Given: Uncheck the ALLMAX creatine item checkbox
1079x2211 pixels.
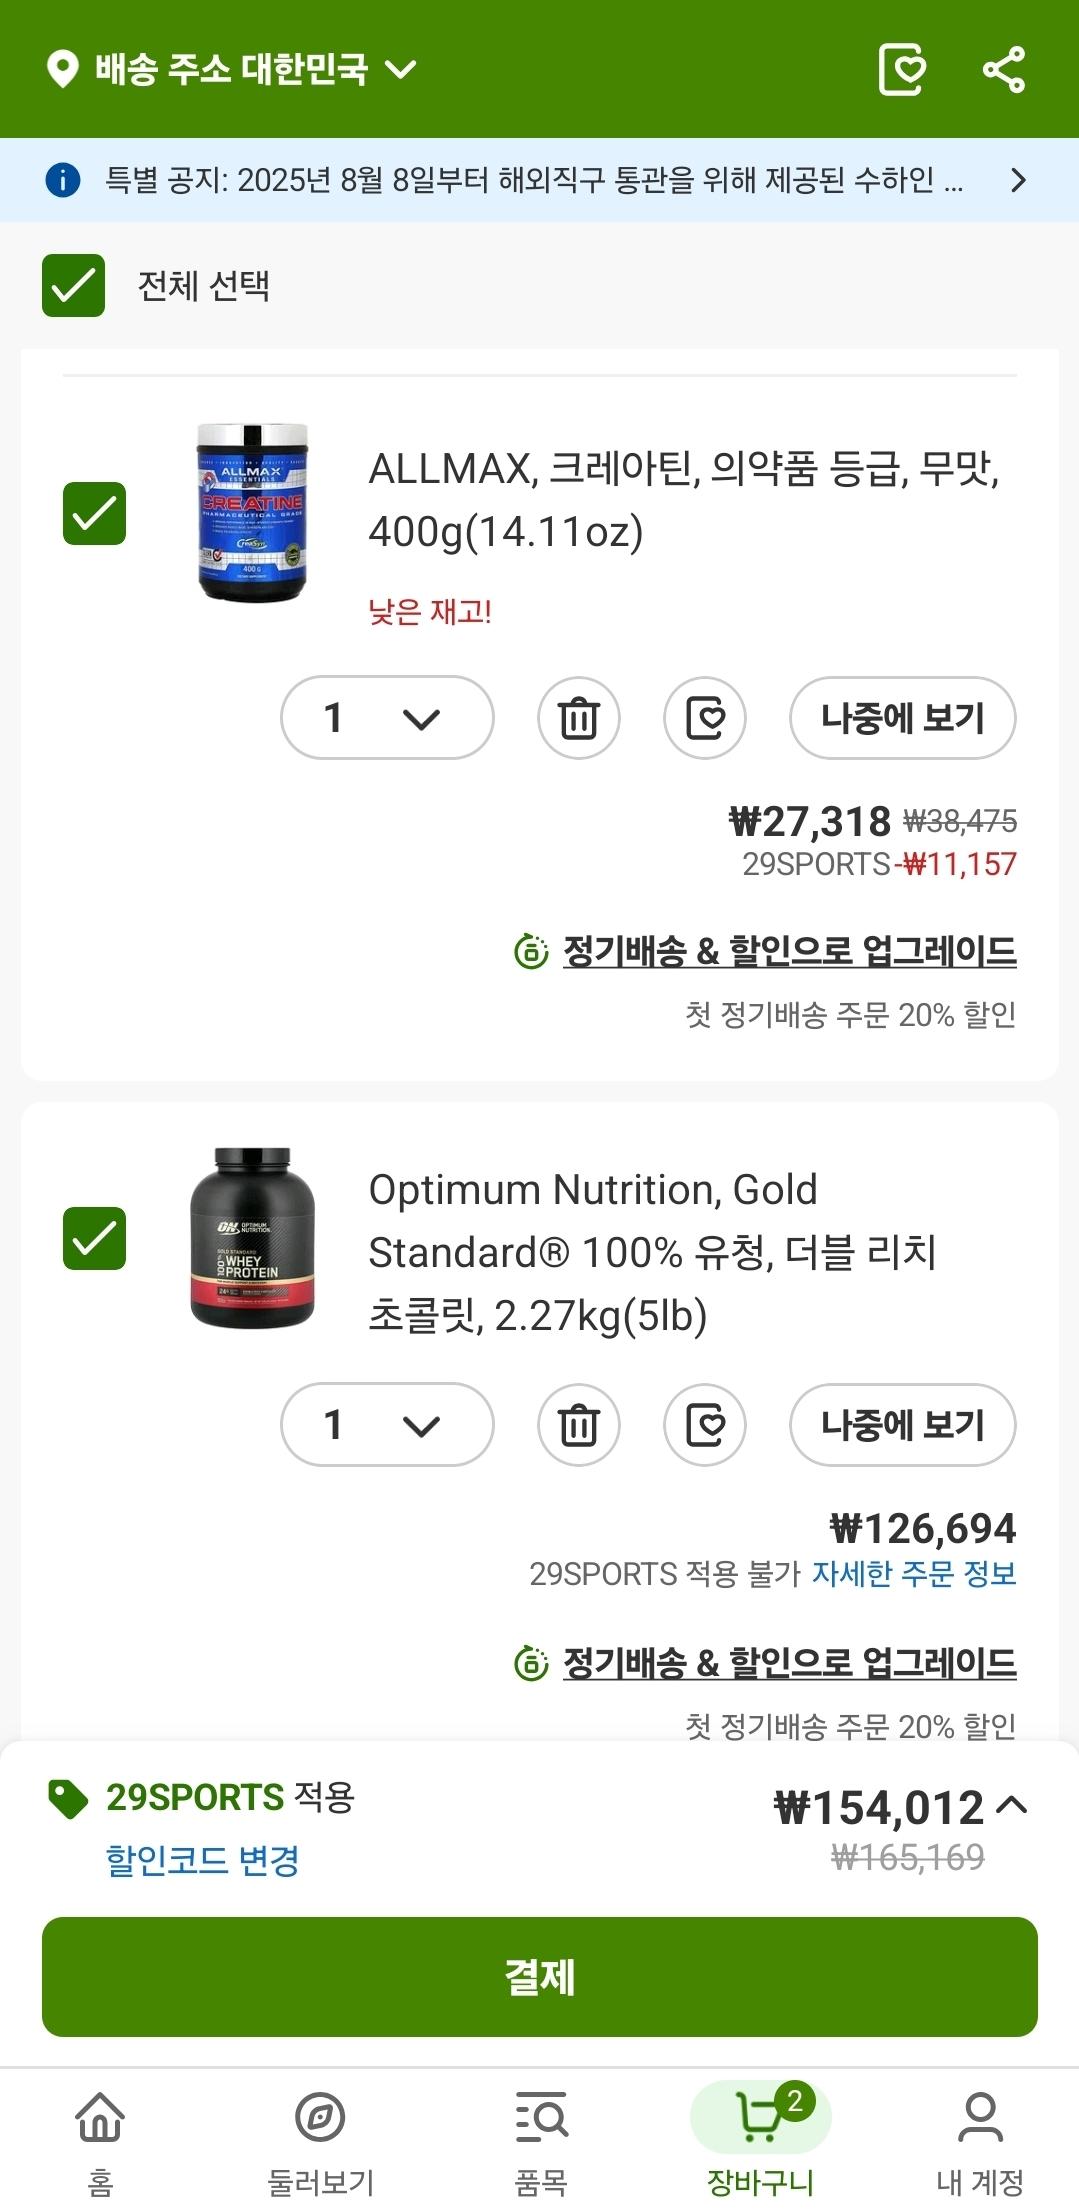Looking at the screenshot, I should (x=94, y=513).
